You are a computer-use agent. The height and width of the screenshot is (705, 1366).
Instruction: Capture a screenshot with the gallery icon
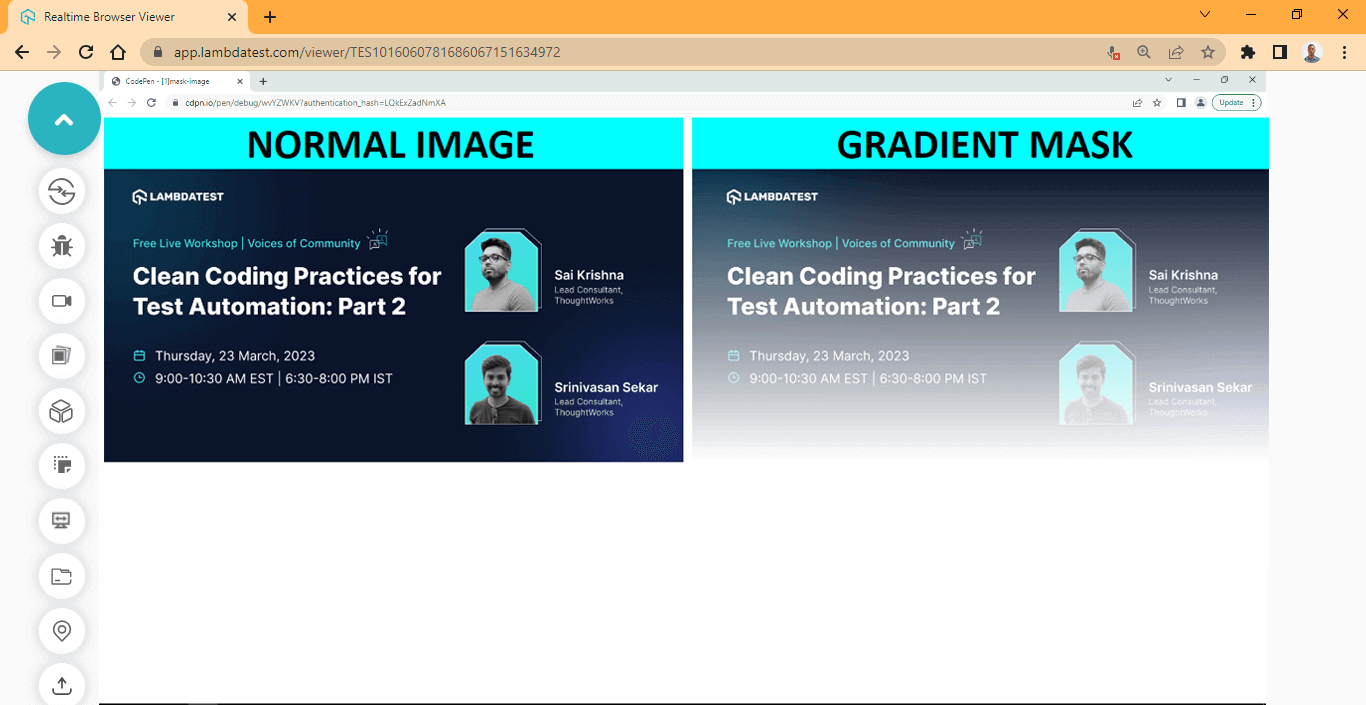point(62,356)
